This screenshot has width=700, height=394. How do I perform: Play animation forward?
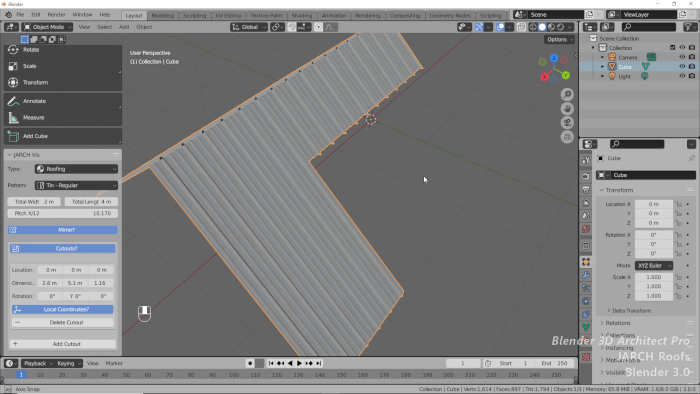(300, 364)
